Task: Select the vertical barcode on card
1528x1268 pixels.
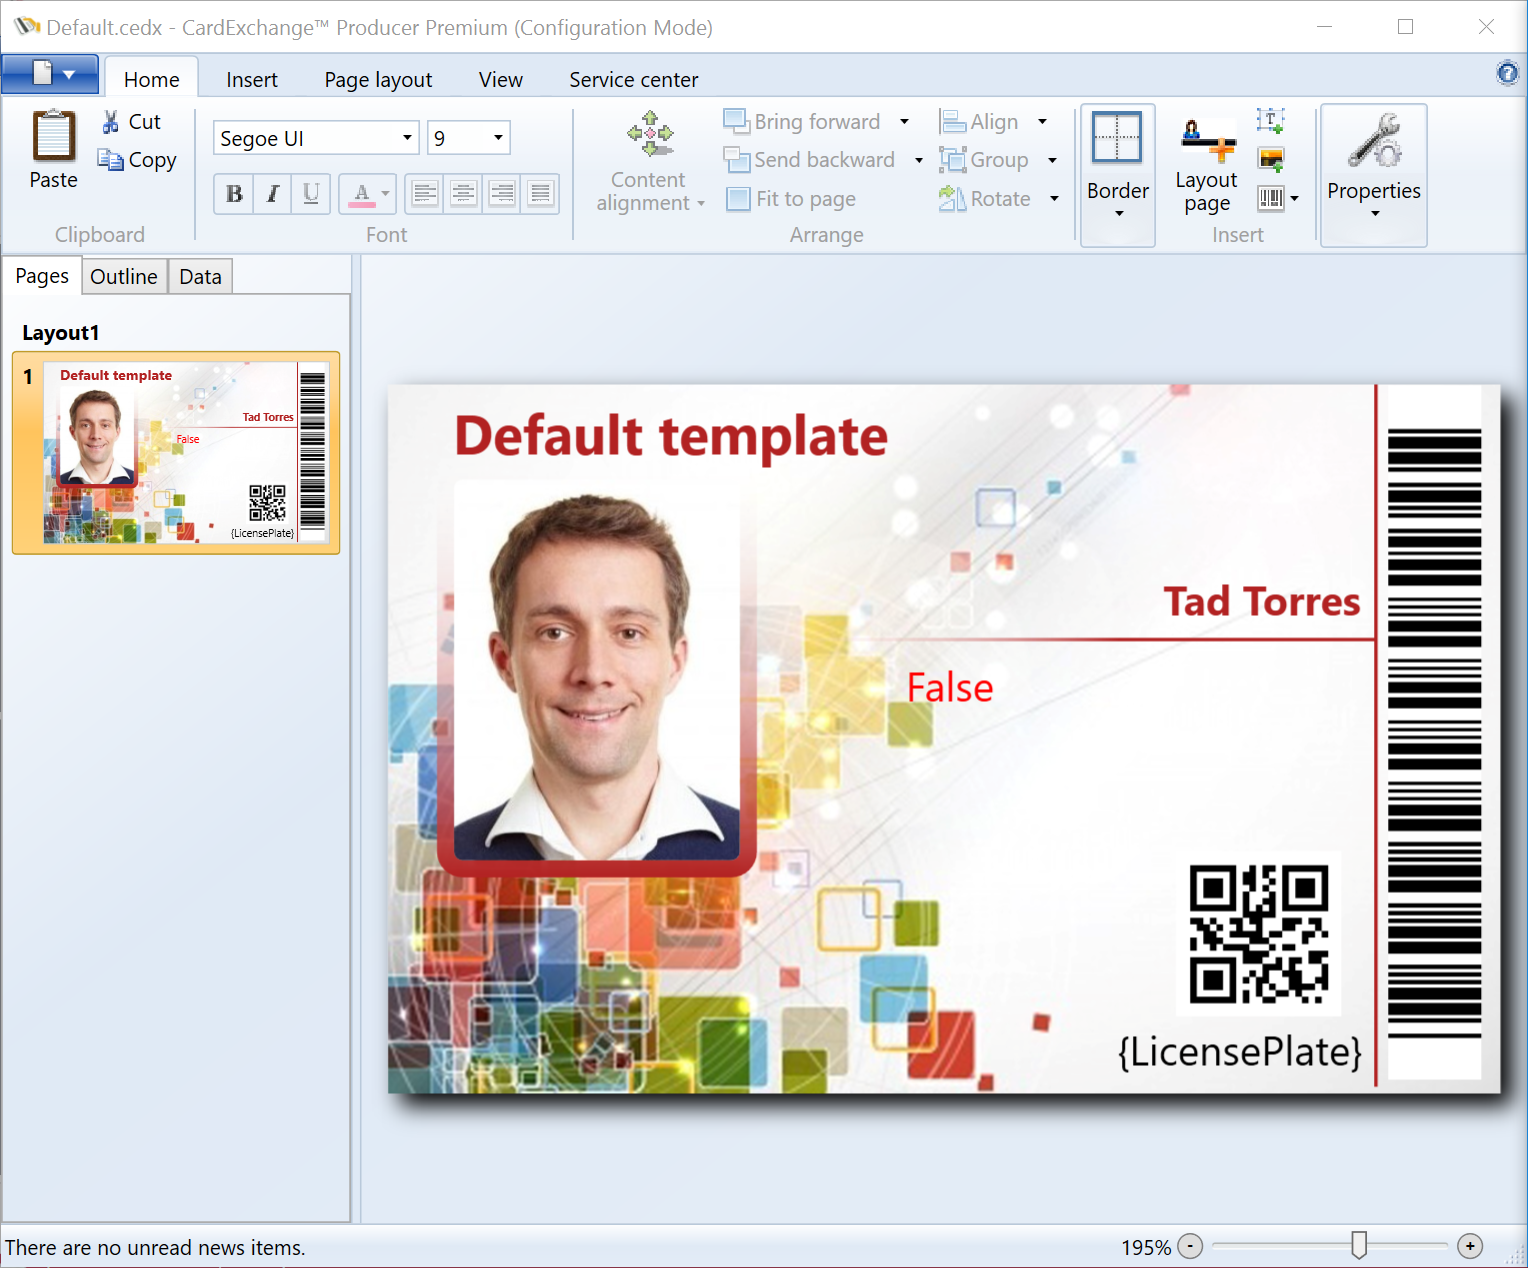Action: point(1434,733)
